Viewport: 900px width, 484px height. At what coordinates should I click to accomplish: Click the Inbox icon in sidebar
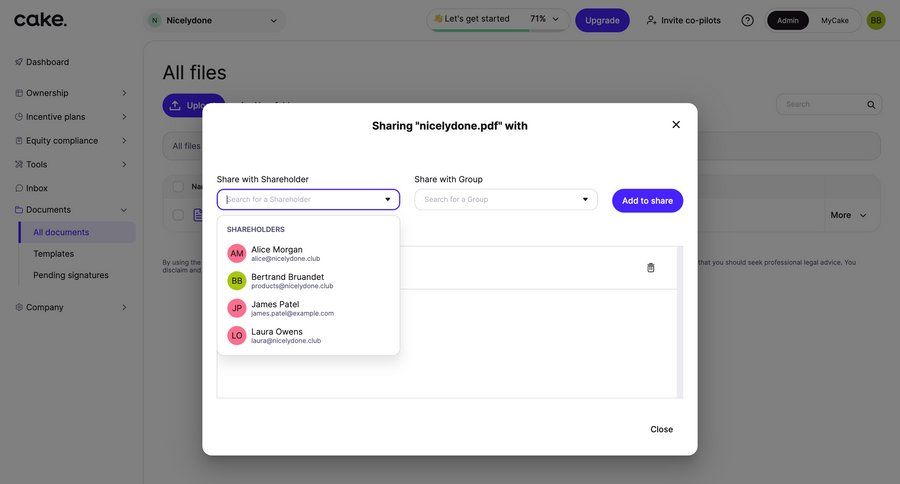(x=19, y=188)
